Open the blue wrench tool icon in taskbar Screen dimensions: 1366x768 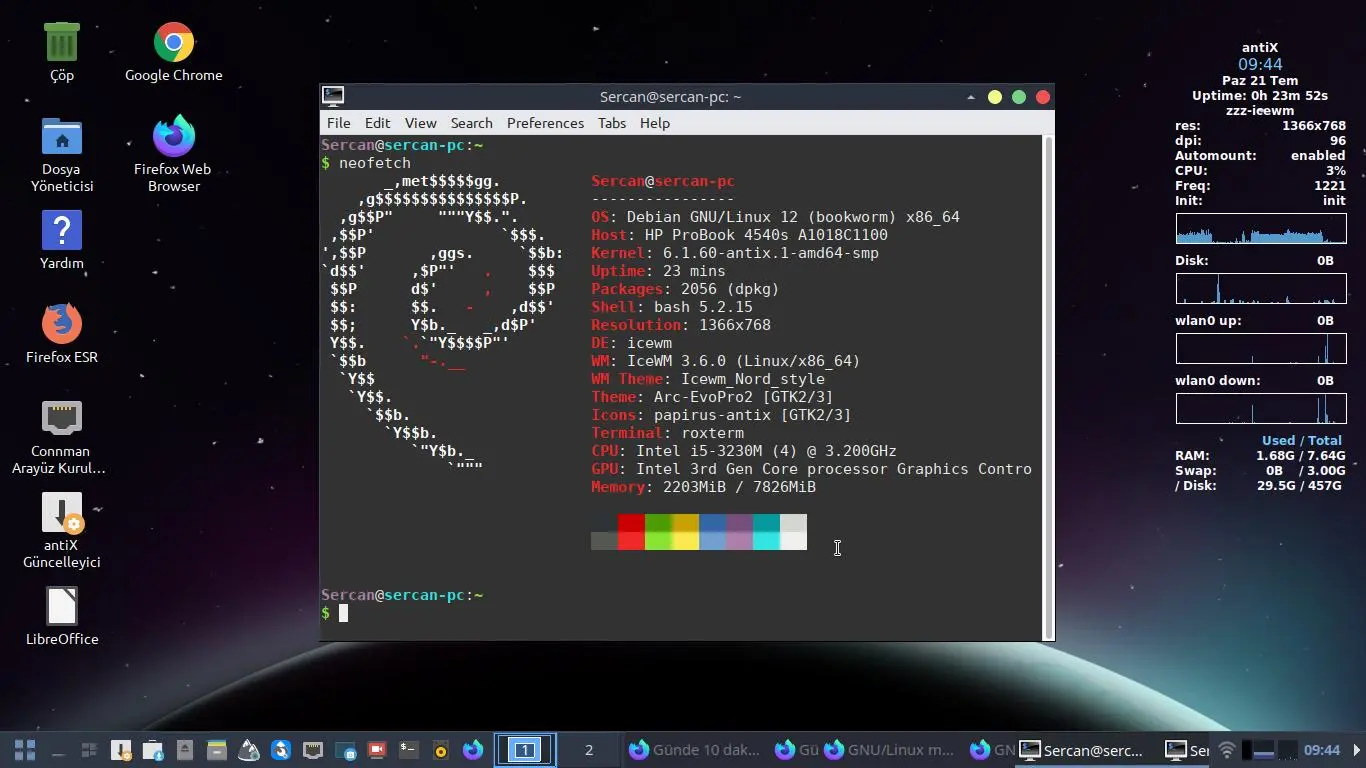point(281,750)
